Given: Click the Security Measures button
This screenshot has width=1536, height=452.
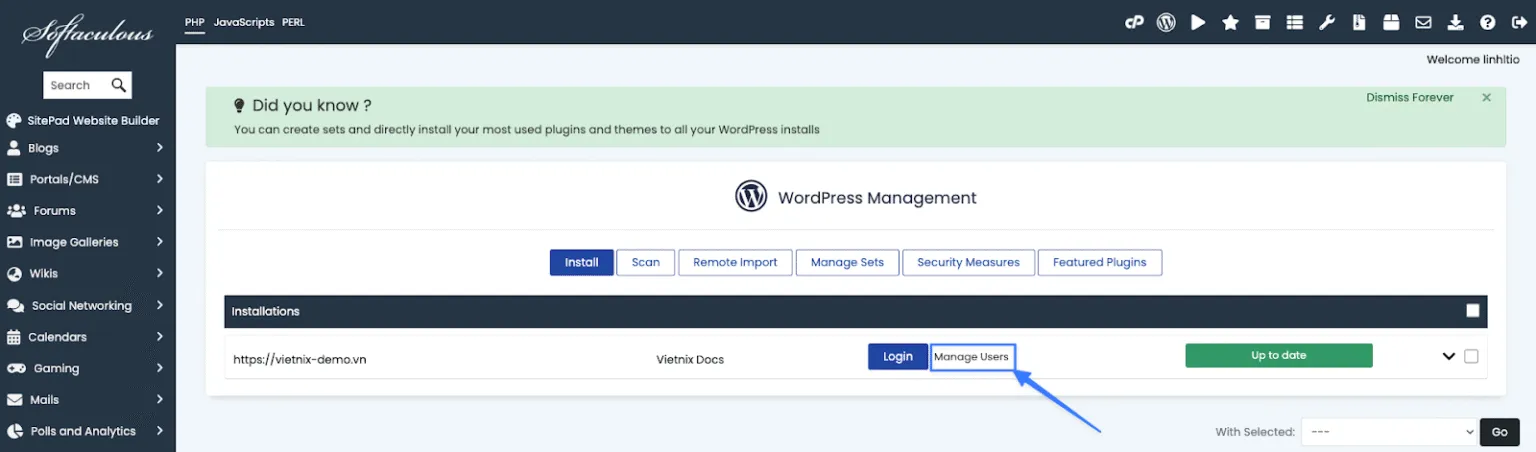Looking at the screenshot, I should pyautogui.click(x=968, y=262).
